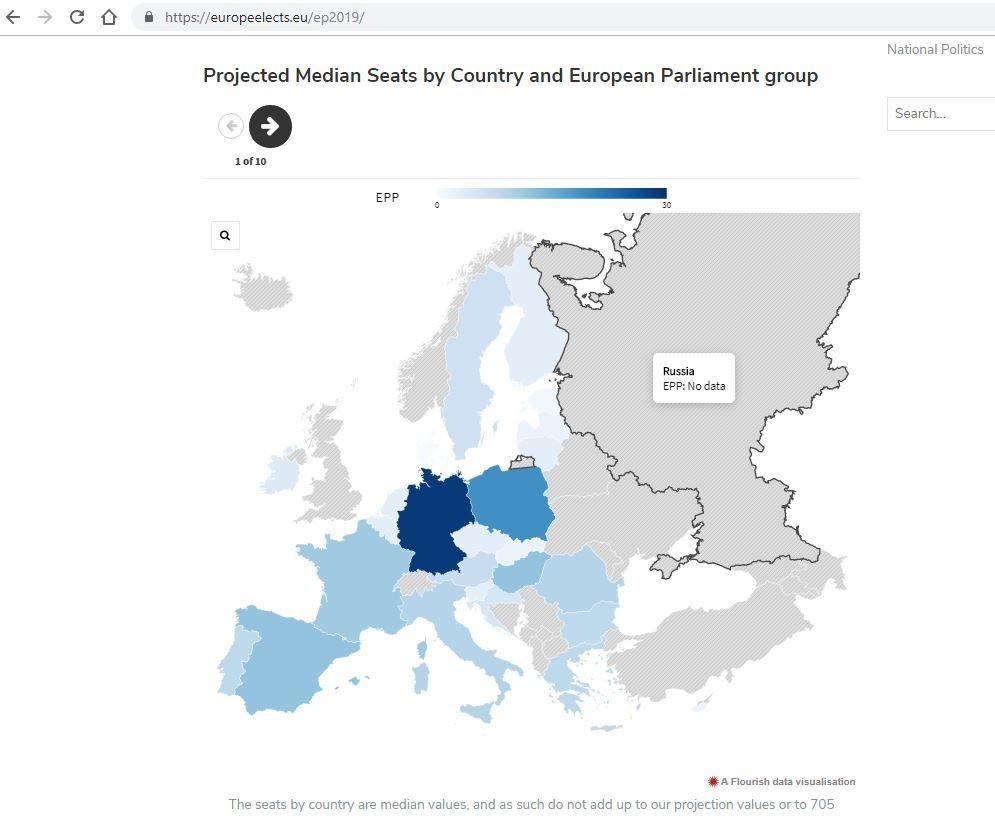995x818 pixels.
Task: Click the padlock site security icon
Action: (x=148, y=17)
